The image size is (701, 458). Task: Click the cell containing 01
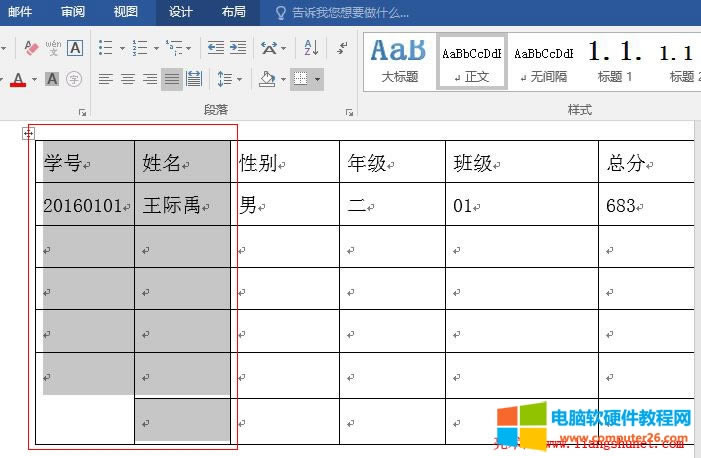tap(522, 204)
